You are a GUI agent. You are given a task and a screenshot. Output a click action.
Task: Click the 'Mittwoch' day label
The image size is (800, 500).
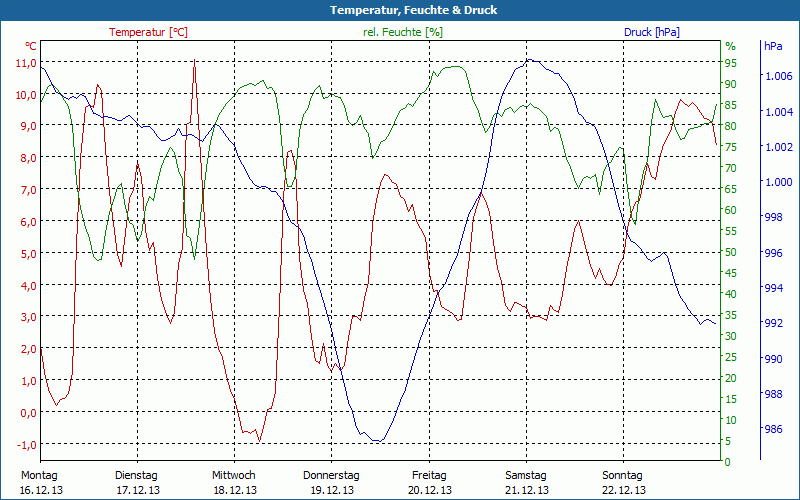click(234, 476)
